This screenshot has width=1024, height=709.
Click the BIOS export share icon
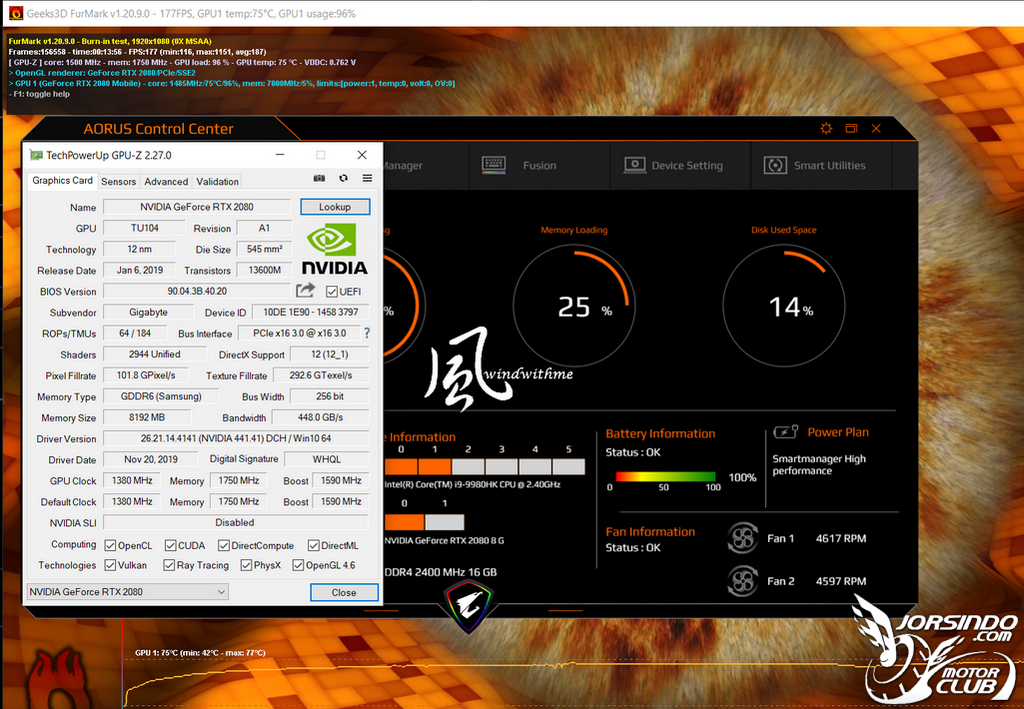(305, 291)
